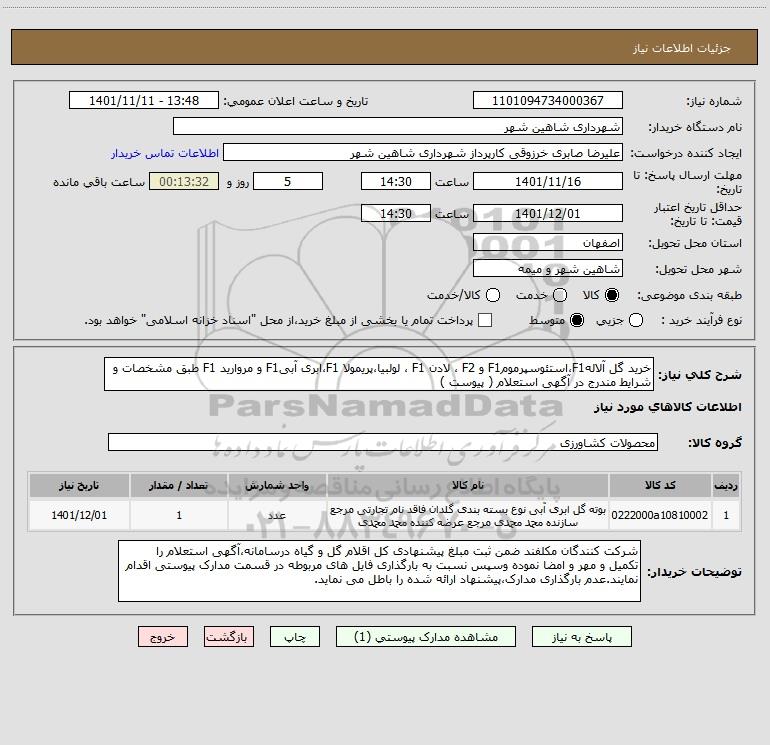Click the delivery city field شاهین شهر و میمه
770x745 pixels.
[x=548, y=269]
